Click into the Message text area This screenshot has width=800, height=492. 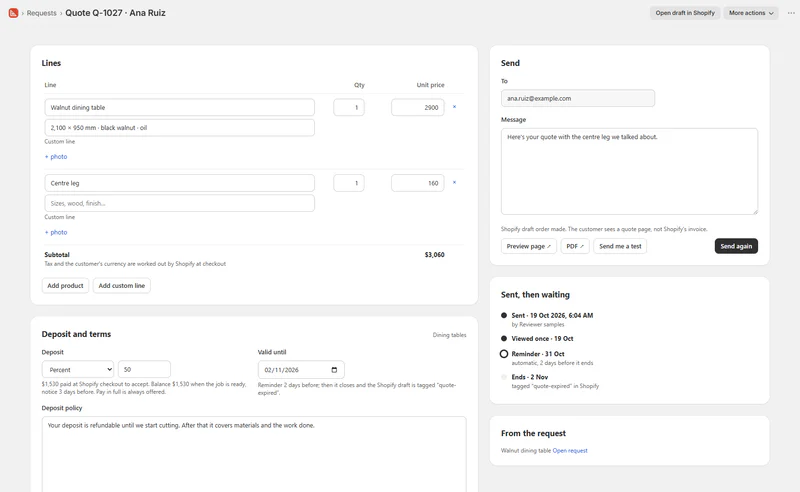tap(629, 171)
